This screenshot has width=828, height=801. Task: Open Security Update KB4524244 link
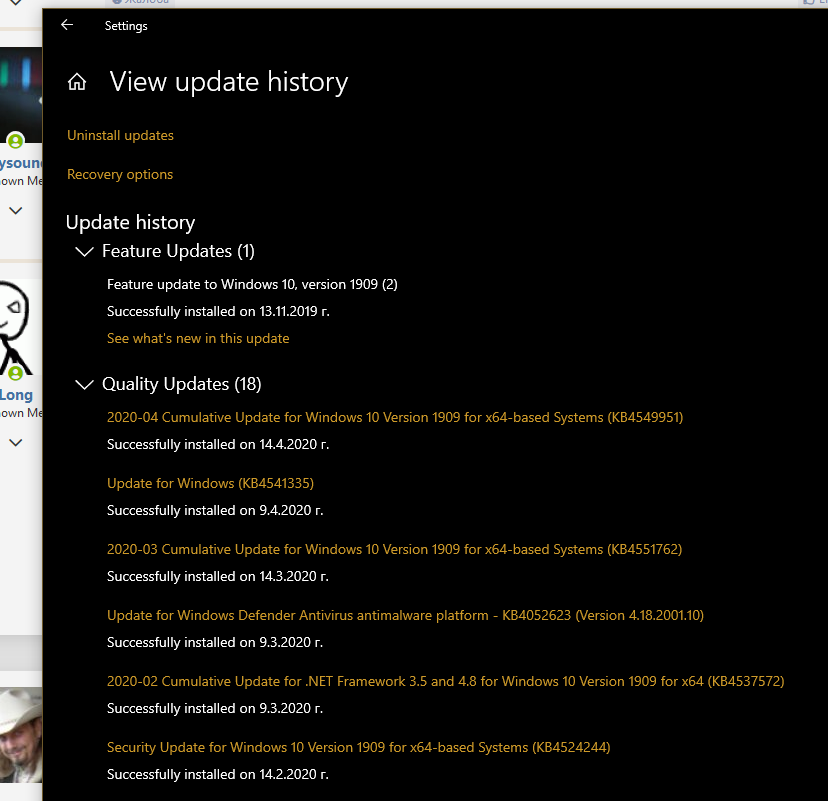pos(359,747)
